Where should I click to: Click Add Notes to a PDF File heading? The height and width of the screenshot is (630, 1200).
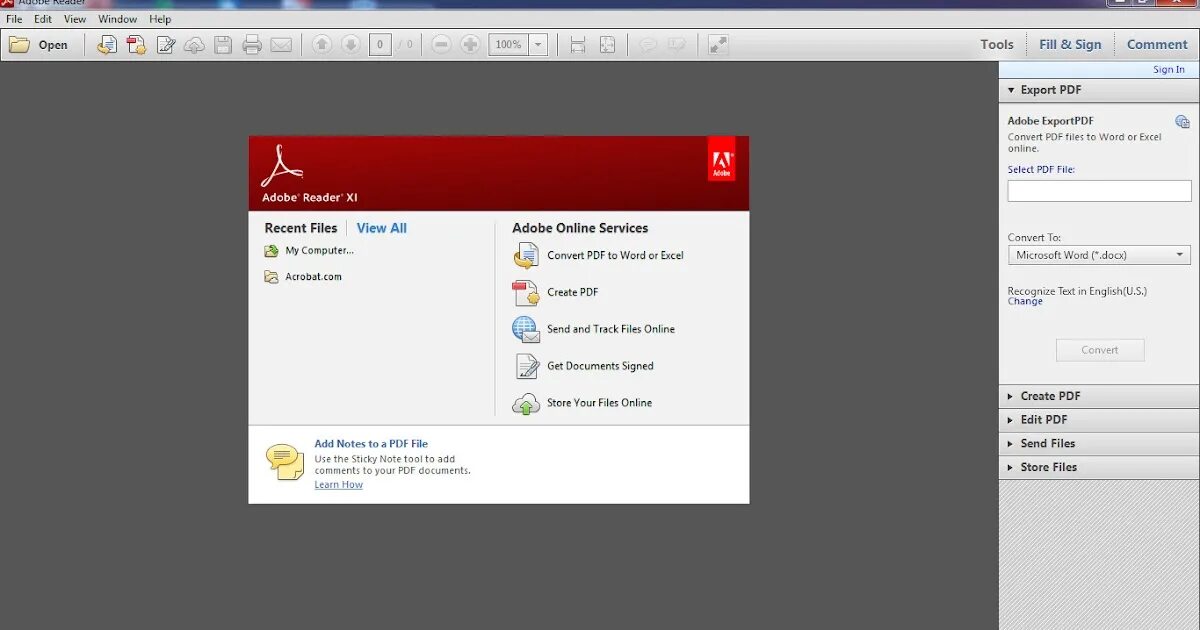point(371,444)
